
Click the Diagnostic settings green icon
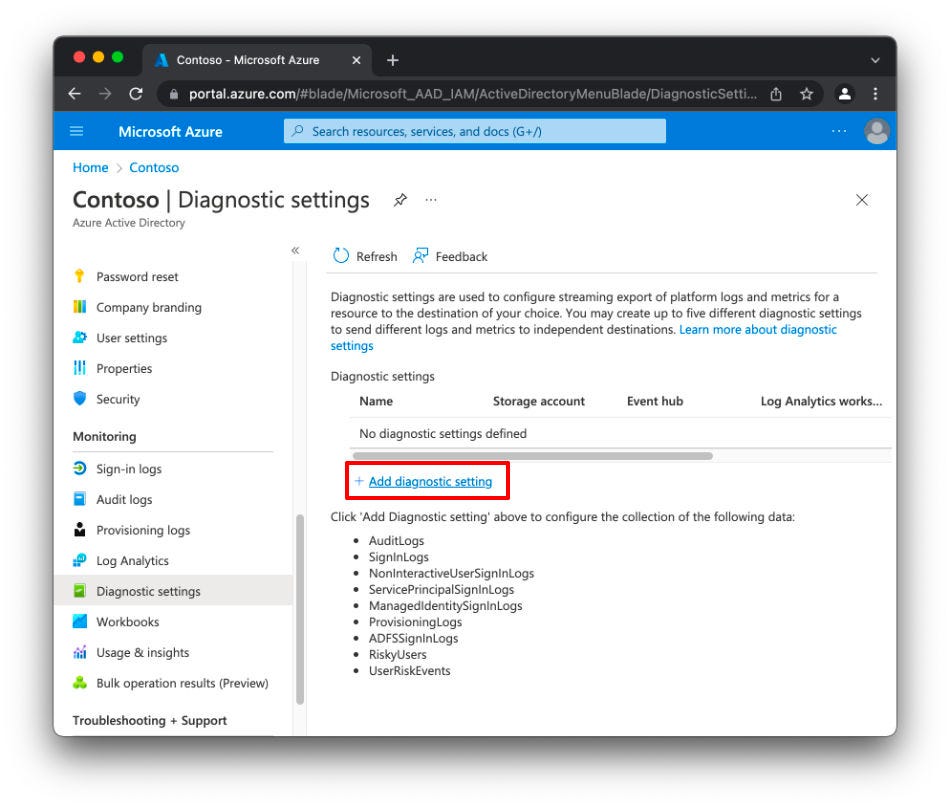point(79,591)
